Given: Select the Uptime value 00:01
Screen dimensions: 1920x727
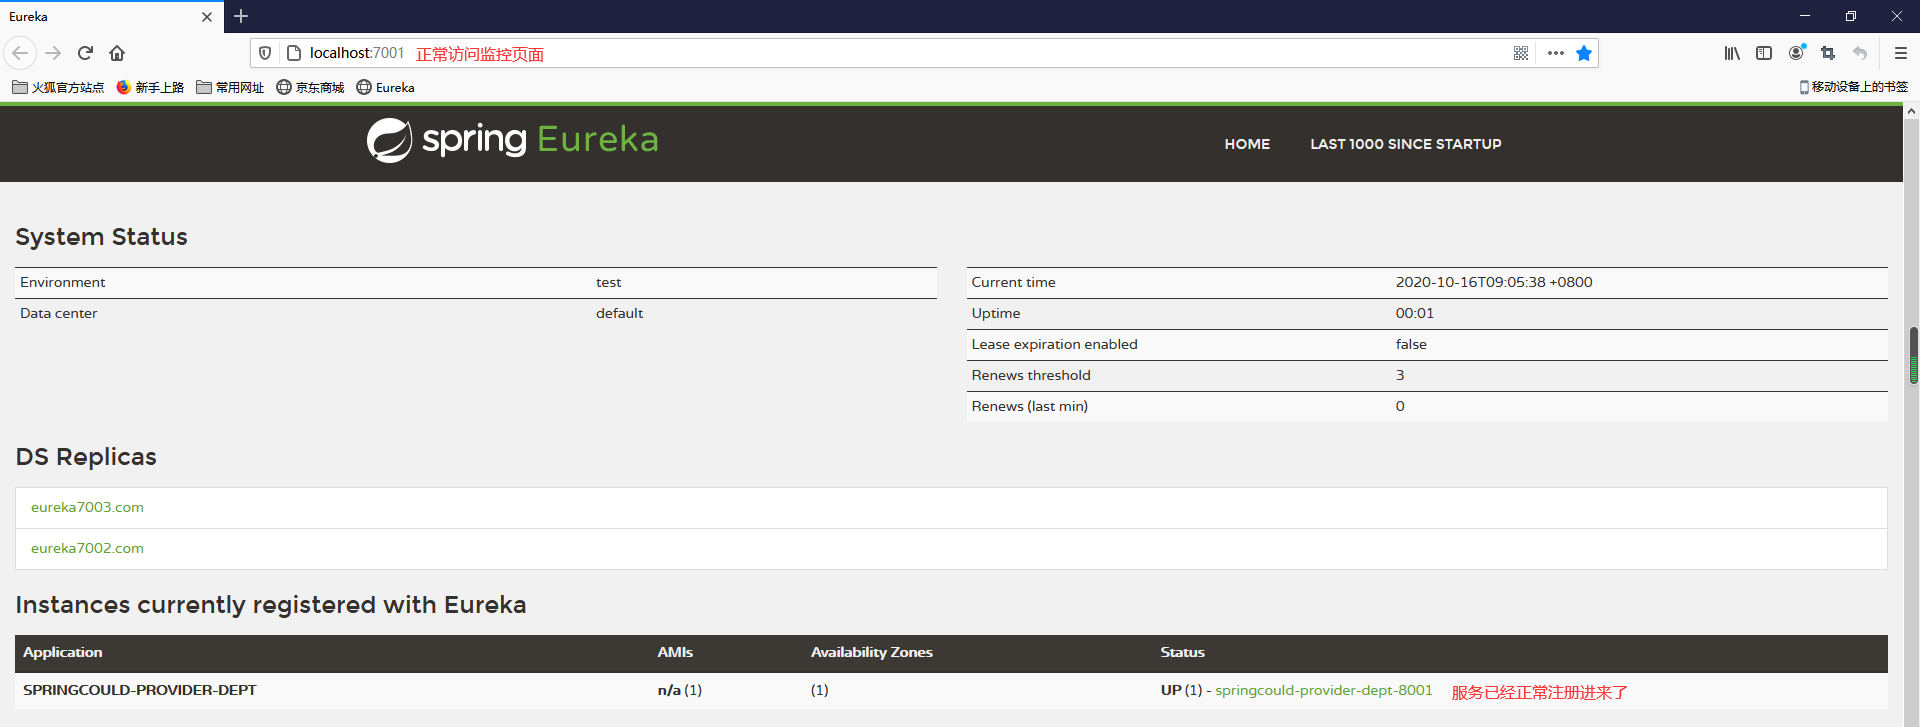Looking at the screenshot, I should point(1414,313).
